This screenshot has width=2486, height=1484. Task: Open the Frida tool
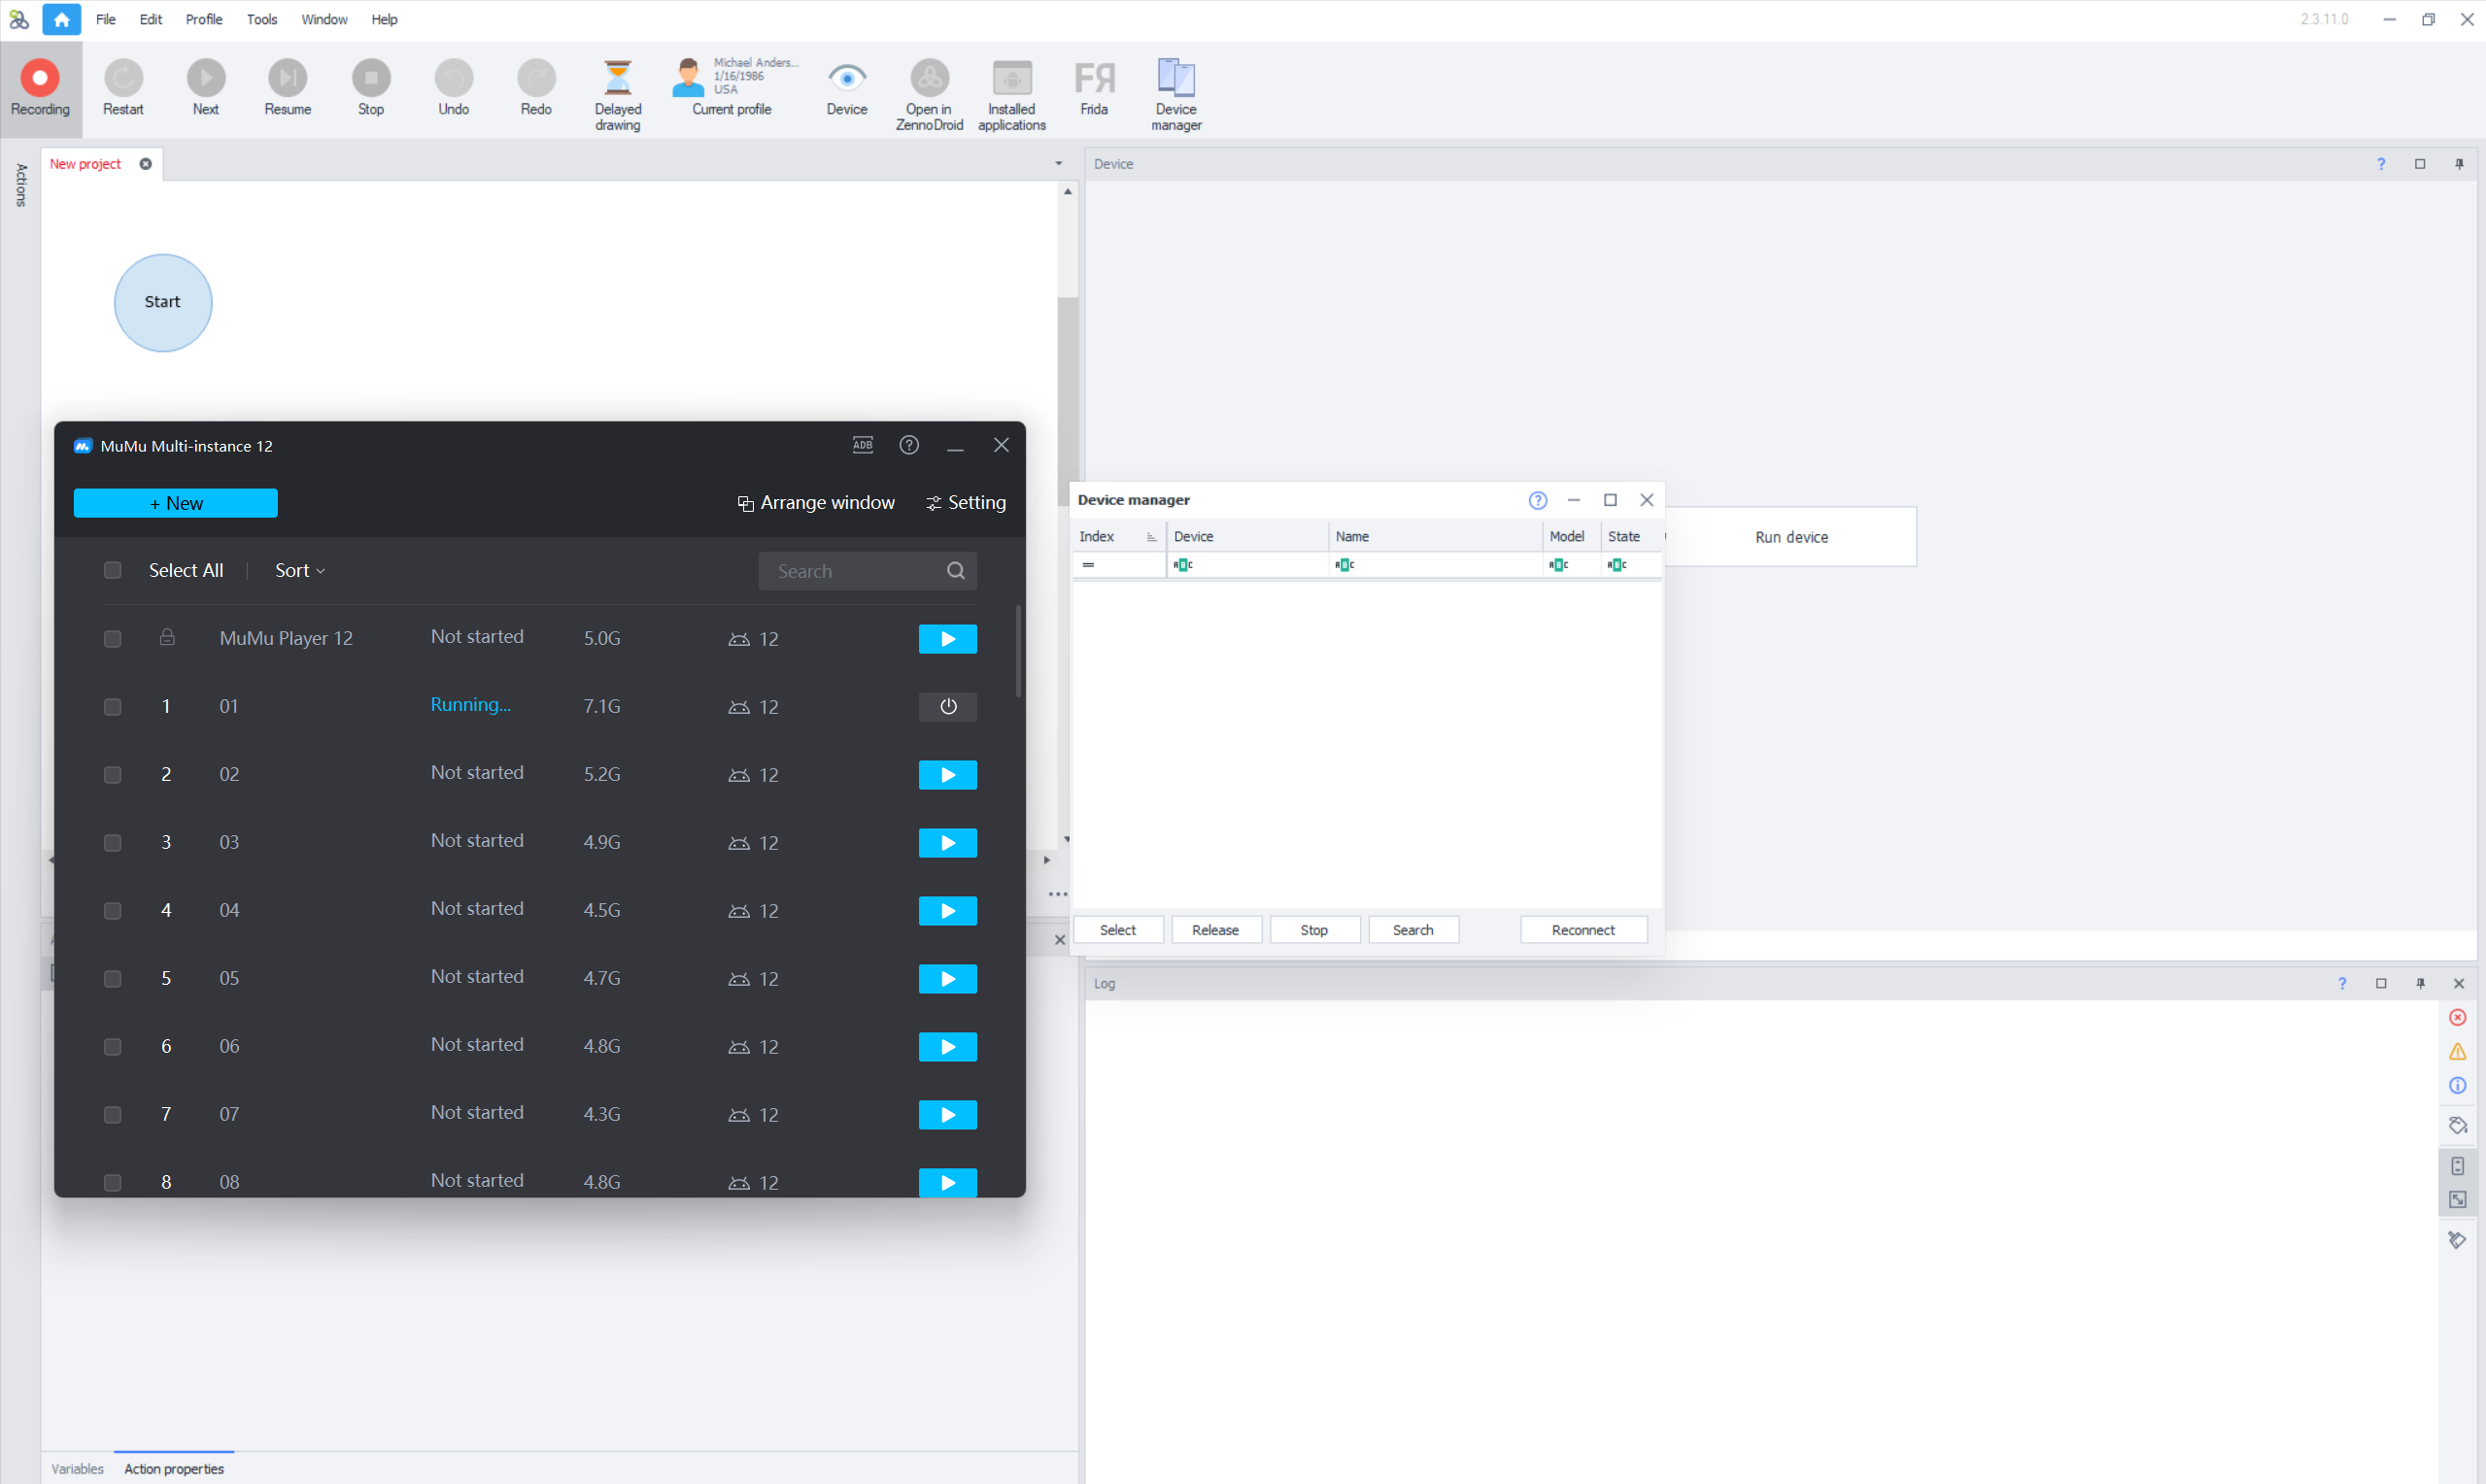click(1093, 78)
